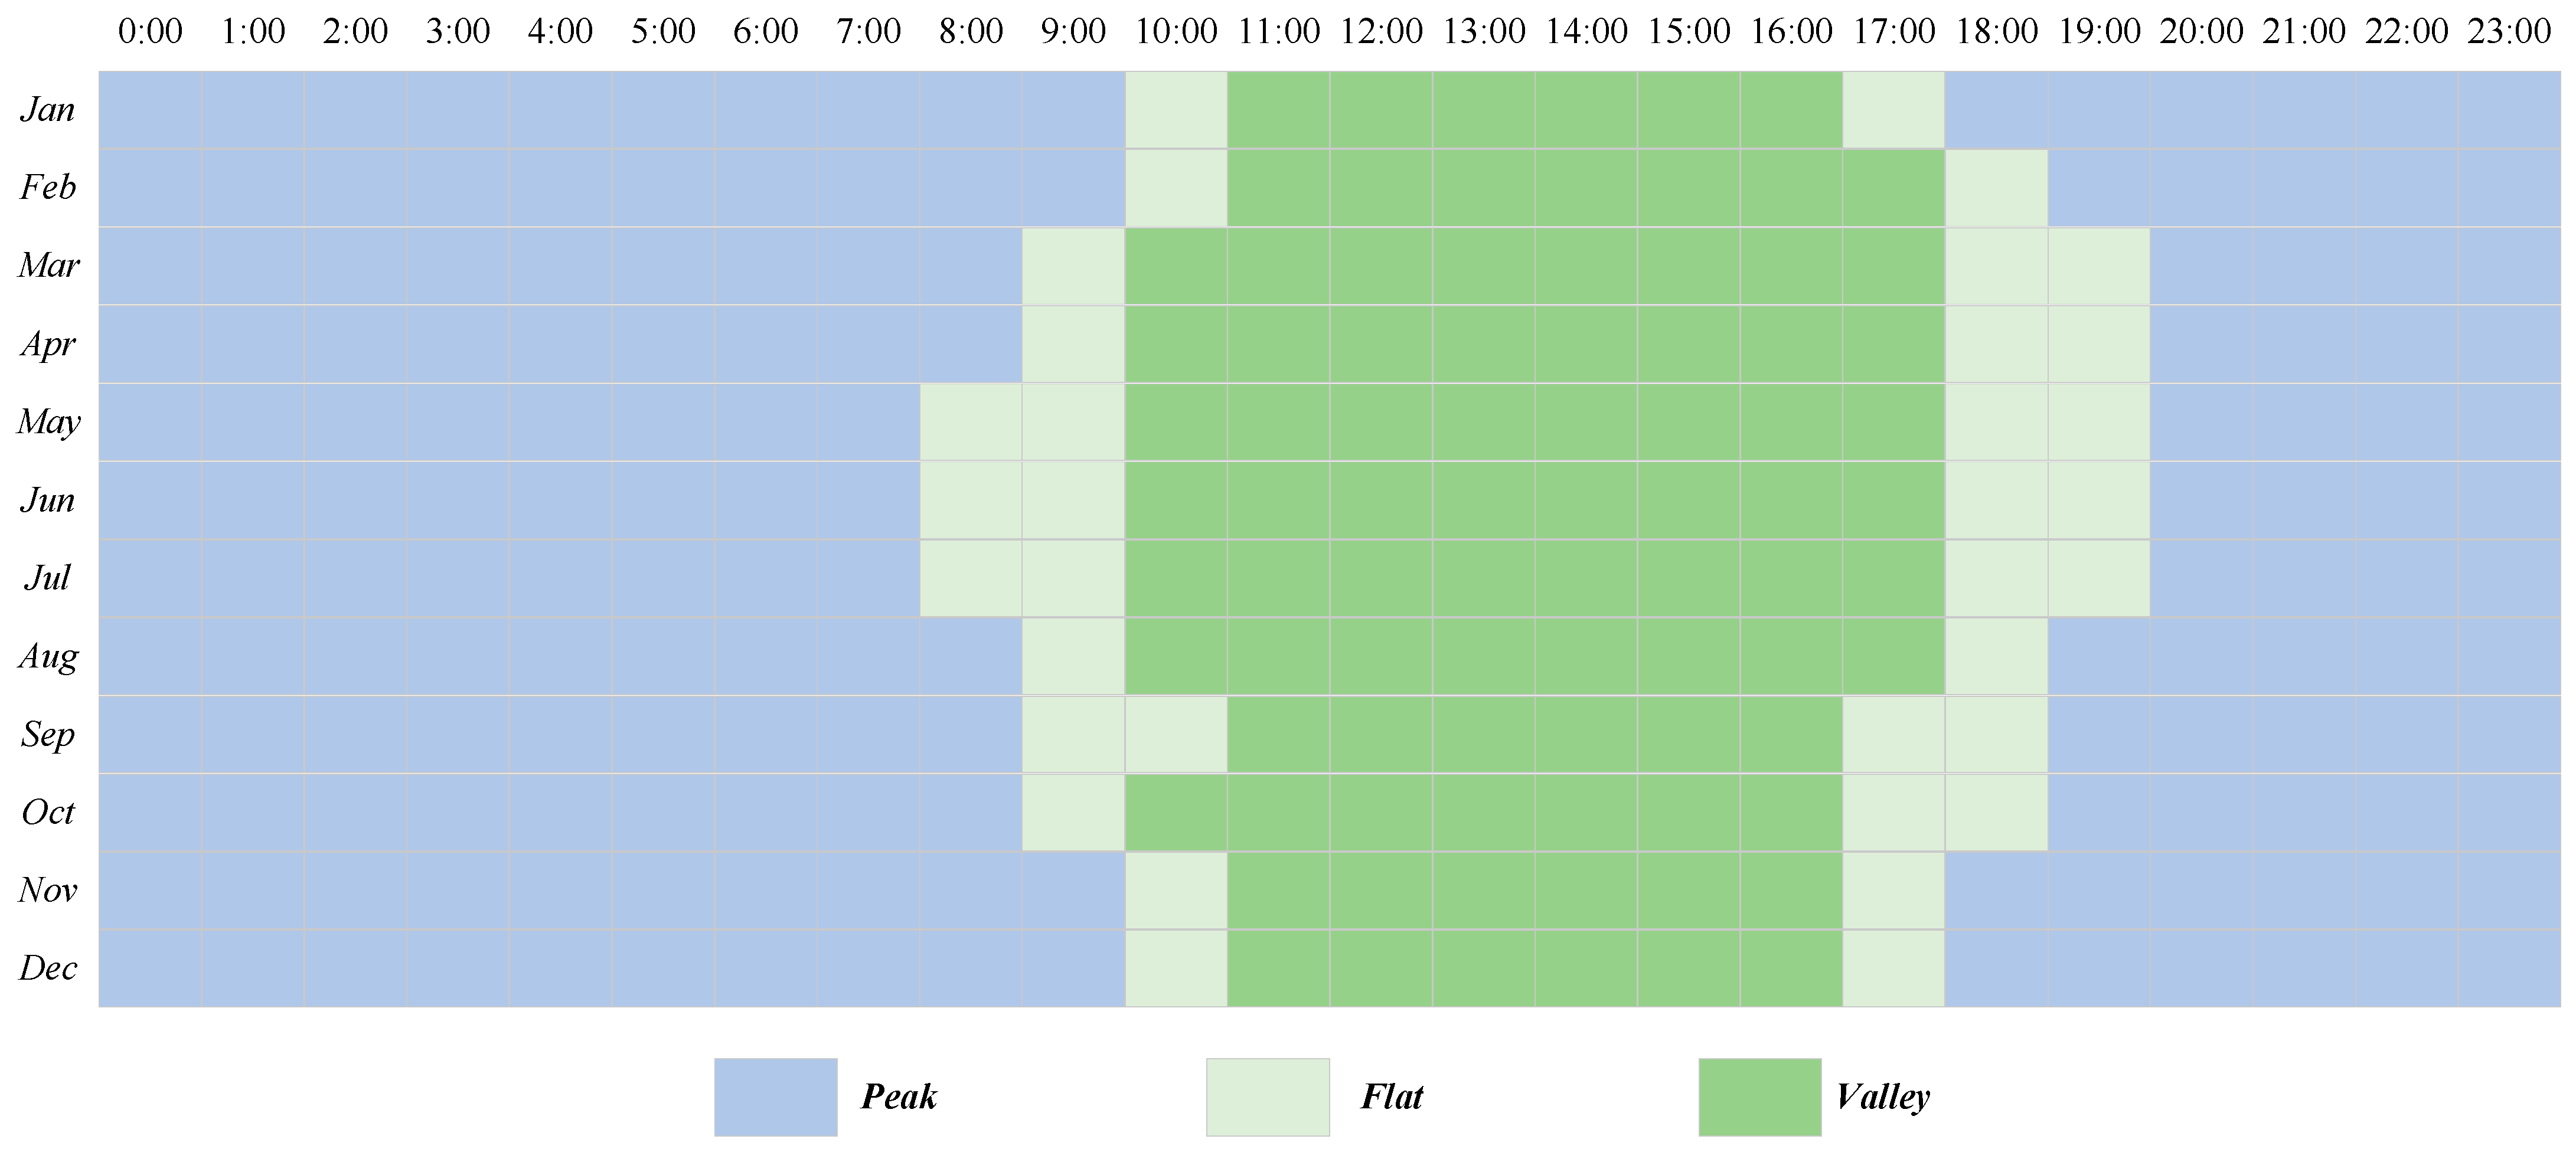Click the blue Peak legend swatch
This screenshot has width=2576, height=1152.
[x=775, y=1097]
